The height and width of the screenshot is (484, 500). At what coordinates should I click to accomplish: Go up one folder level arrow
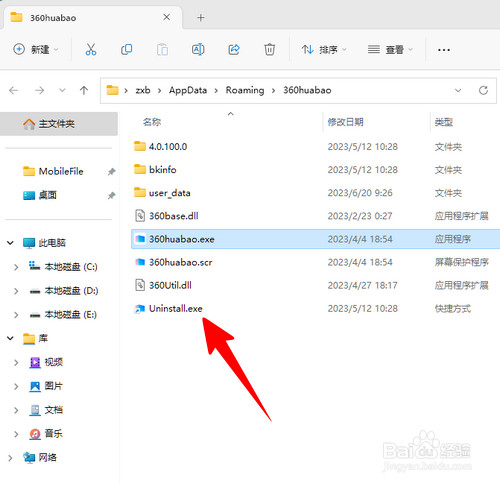84,90
